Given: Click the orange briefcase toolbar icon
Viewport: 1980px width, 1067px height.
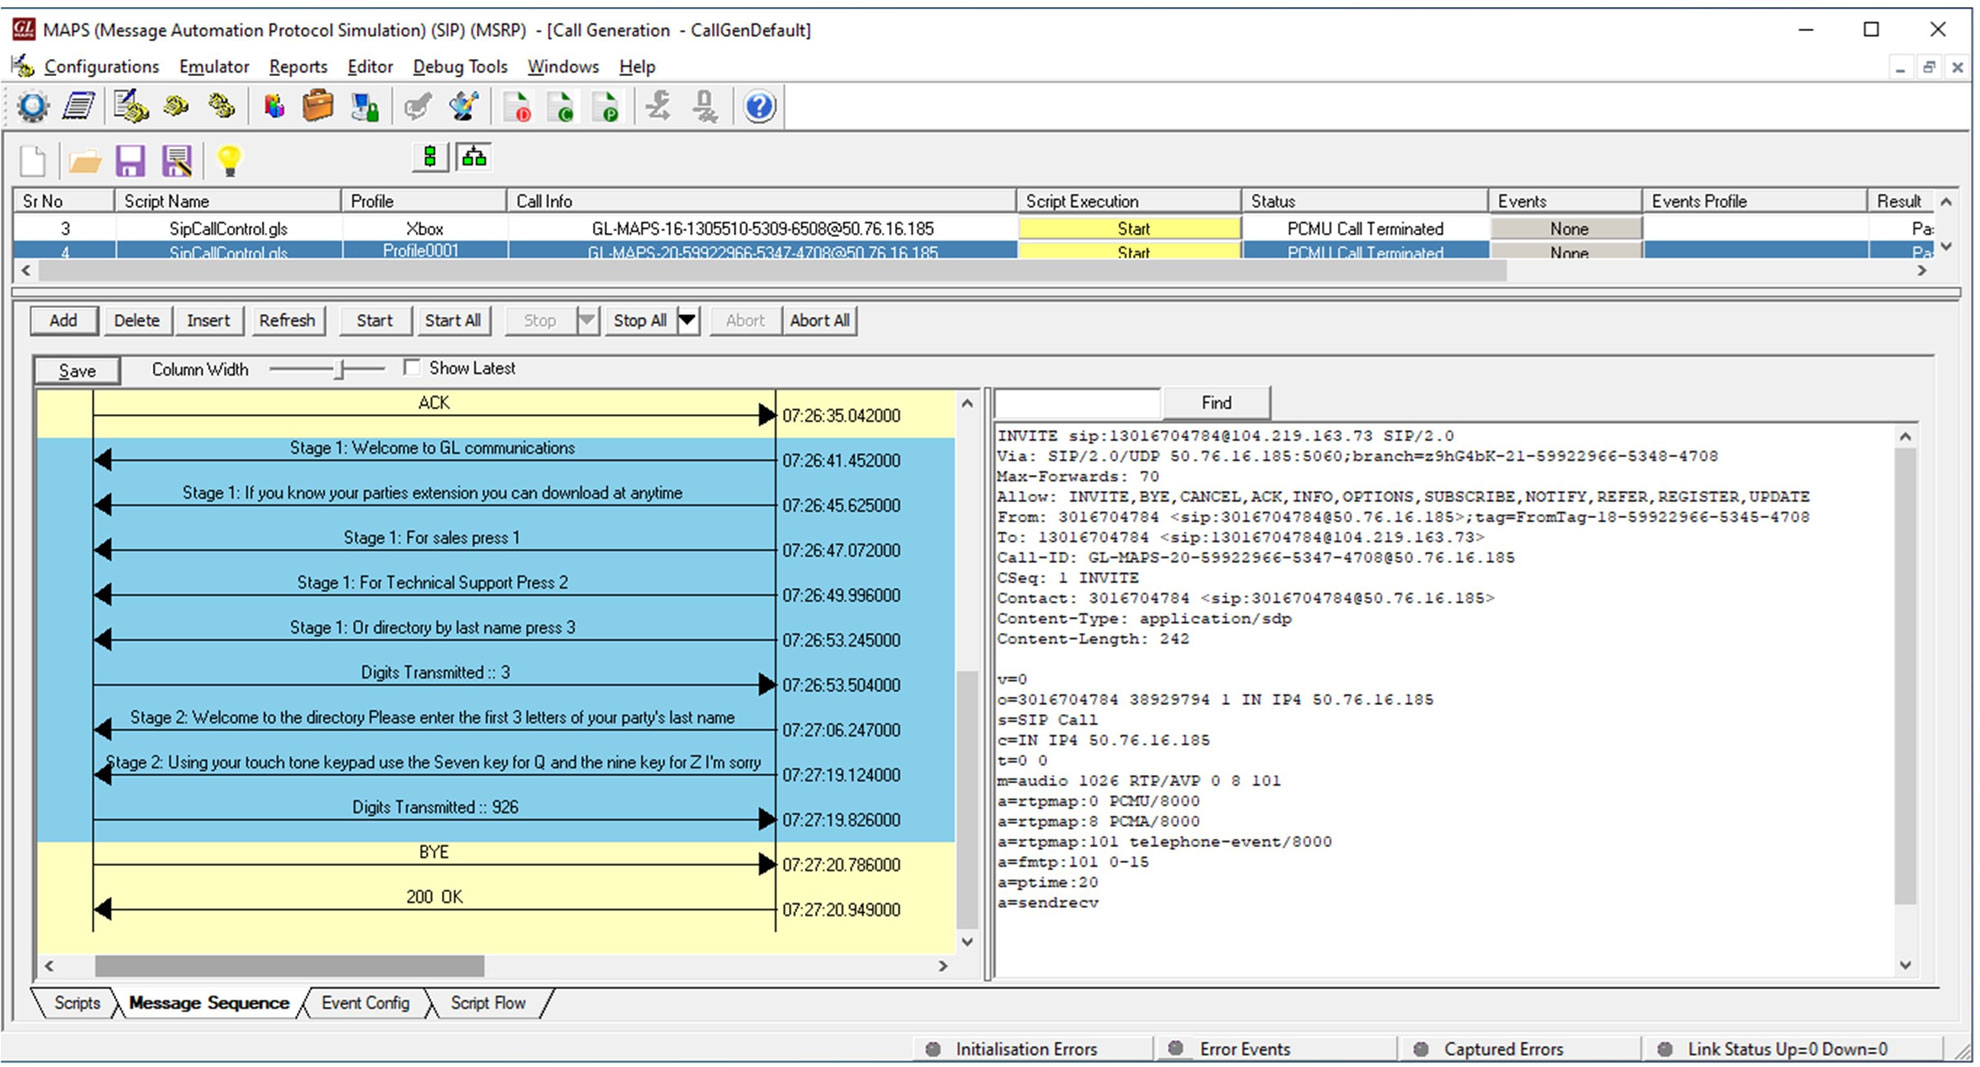Looking at the screenshot, I should 318,106.
